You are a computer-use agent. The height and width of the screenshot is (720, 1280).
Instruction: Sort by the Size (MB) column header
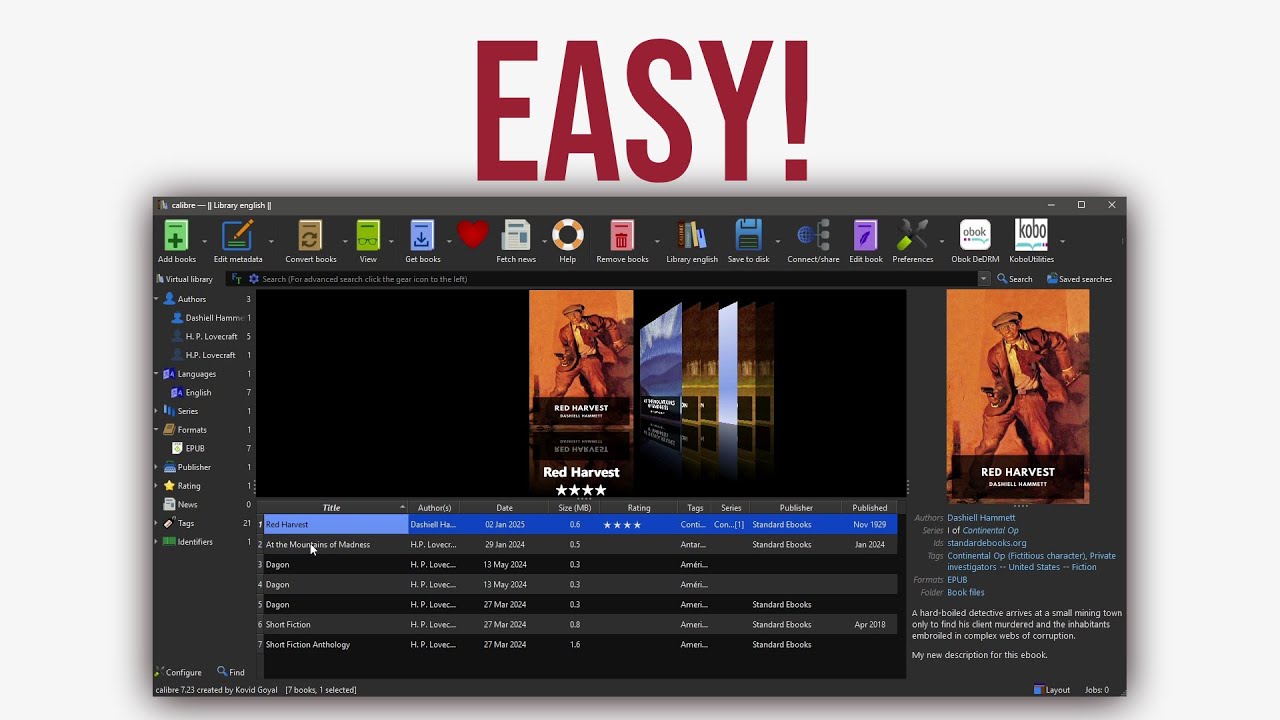575,508
